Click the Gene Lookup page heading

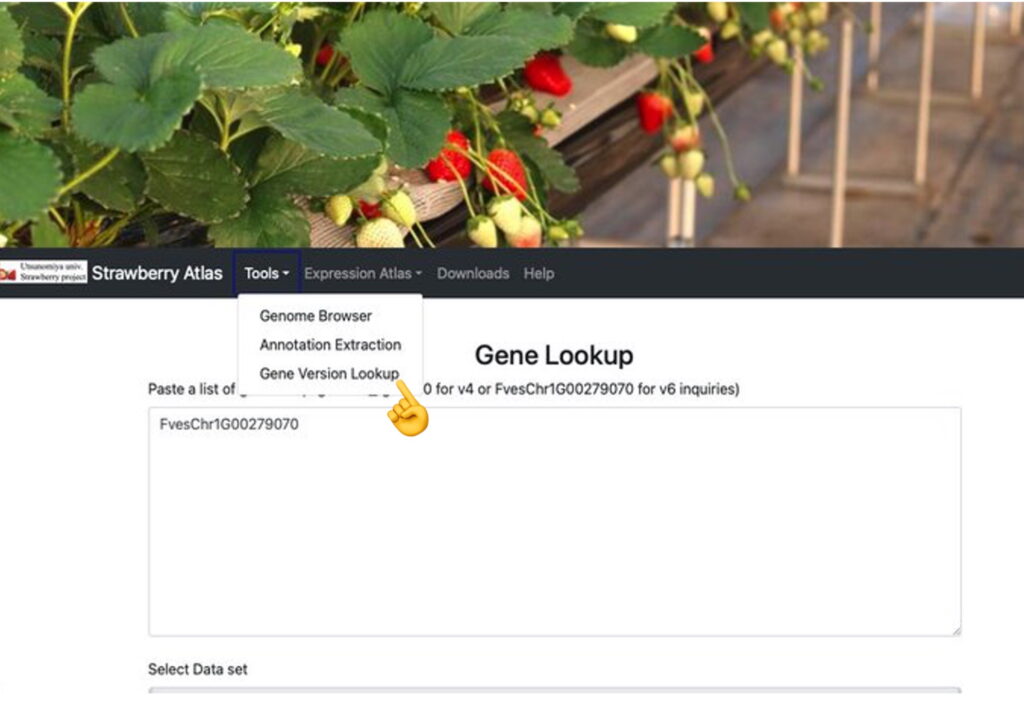pos(553,355)
